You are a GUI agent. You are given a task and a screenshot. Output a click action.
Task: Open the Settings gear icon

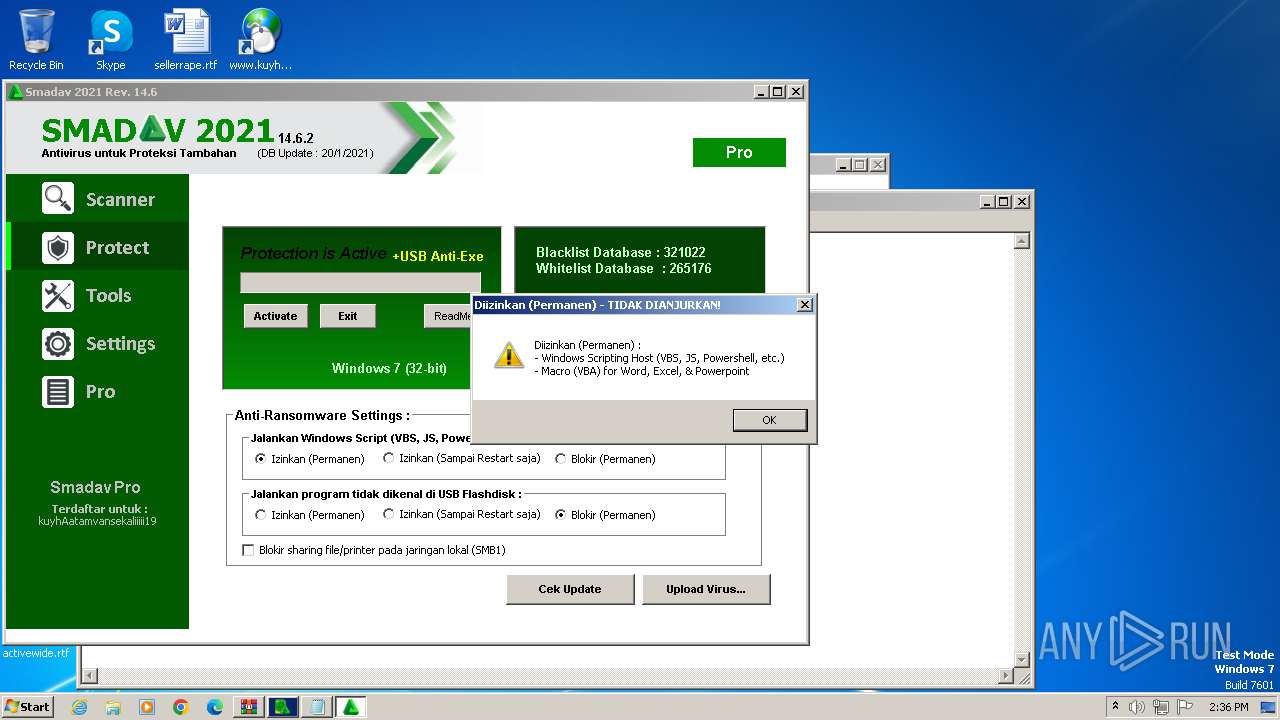tap(58, 342)
